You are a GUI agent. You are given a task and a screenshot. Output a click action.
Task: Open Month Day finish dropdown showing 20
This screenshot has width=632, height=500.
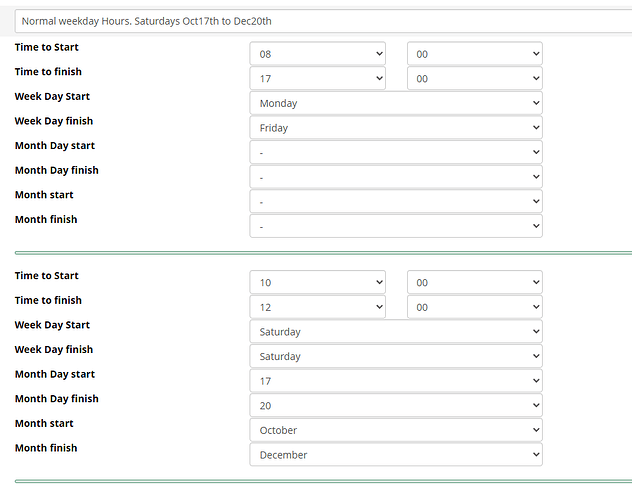tap(395, 406)
